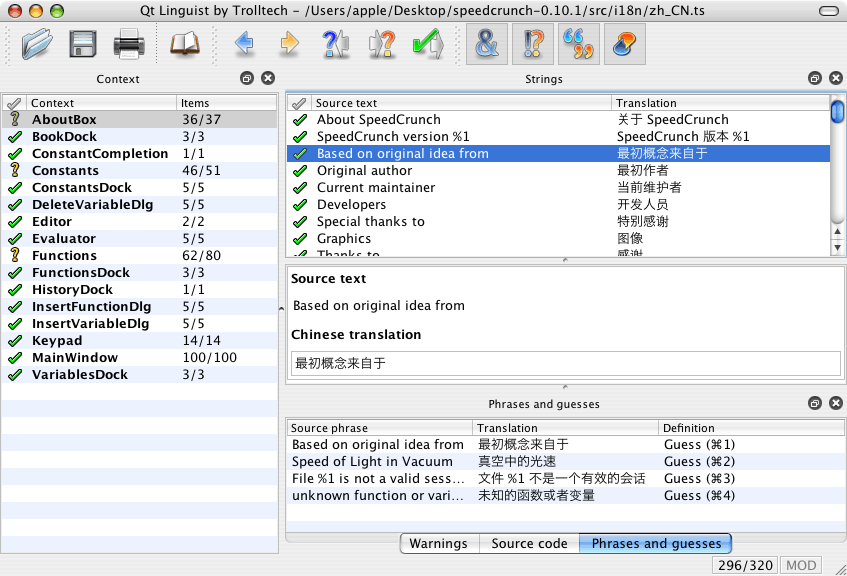This screenshot has height=576, width=847.
Task: Select the Phrases and guesses tab
Action: [656, 544]
